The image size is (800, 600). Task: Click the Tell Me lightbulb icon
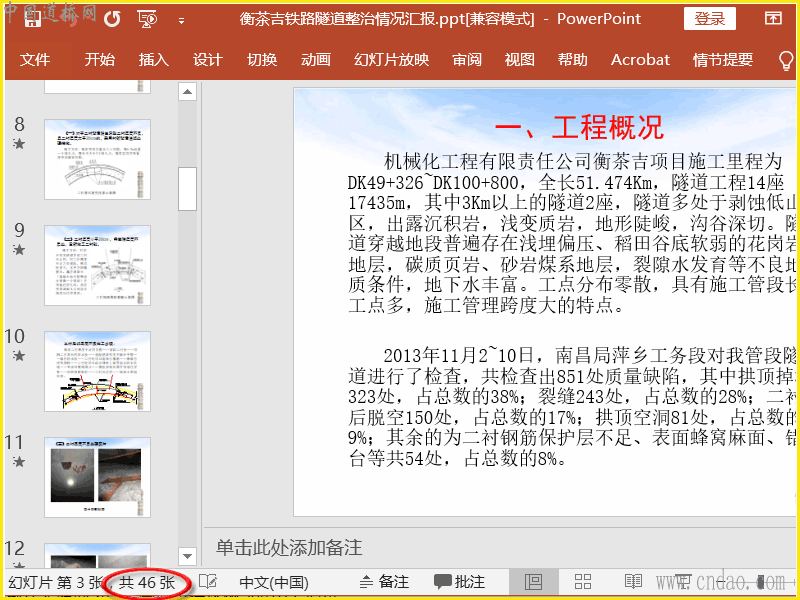click(x=786, y=60)
